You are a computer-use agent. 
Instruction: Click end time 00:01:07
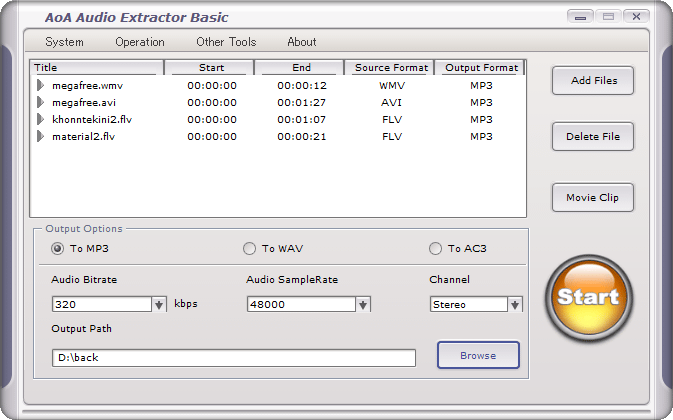point(302,120)
